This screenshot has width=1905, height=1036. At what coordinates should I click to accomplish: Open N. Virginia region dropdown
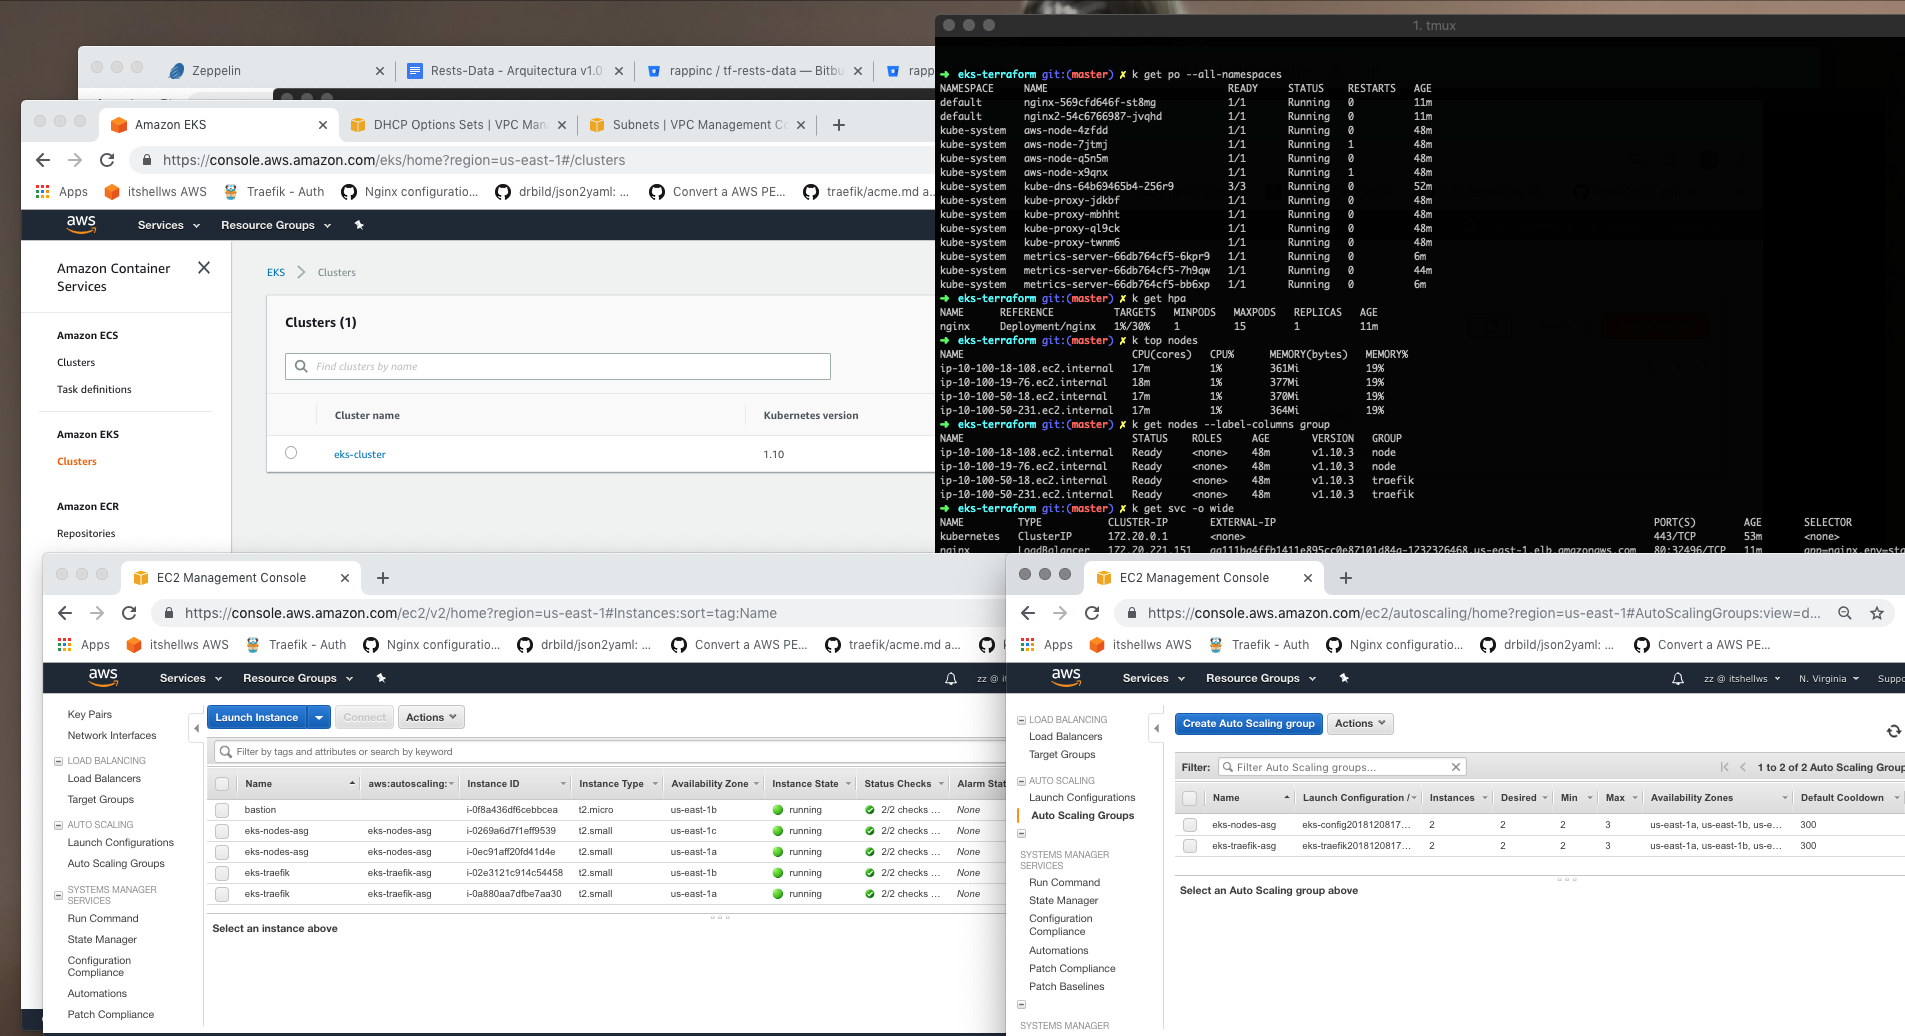1829,678
